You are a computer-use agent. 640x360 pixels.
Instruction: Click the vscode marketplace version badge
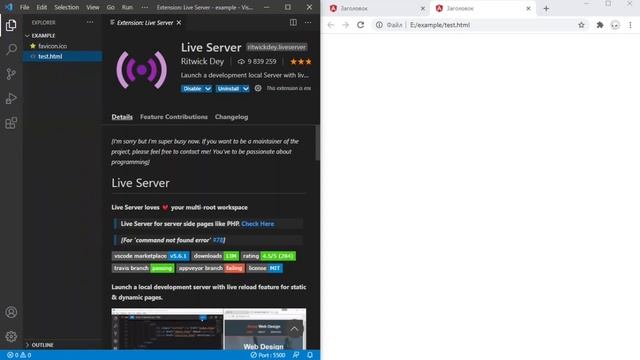[150, 256]
